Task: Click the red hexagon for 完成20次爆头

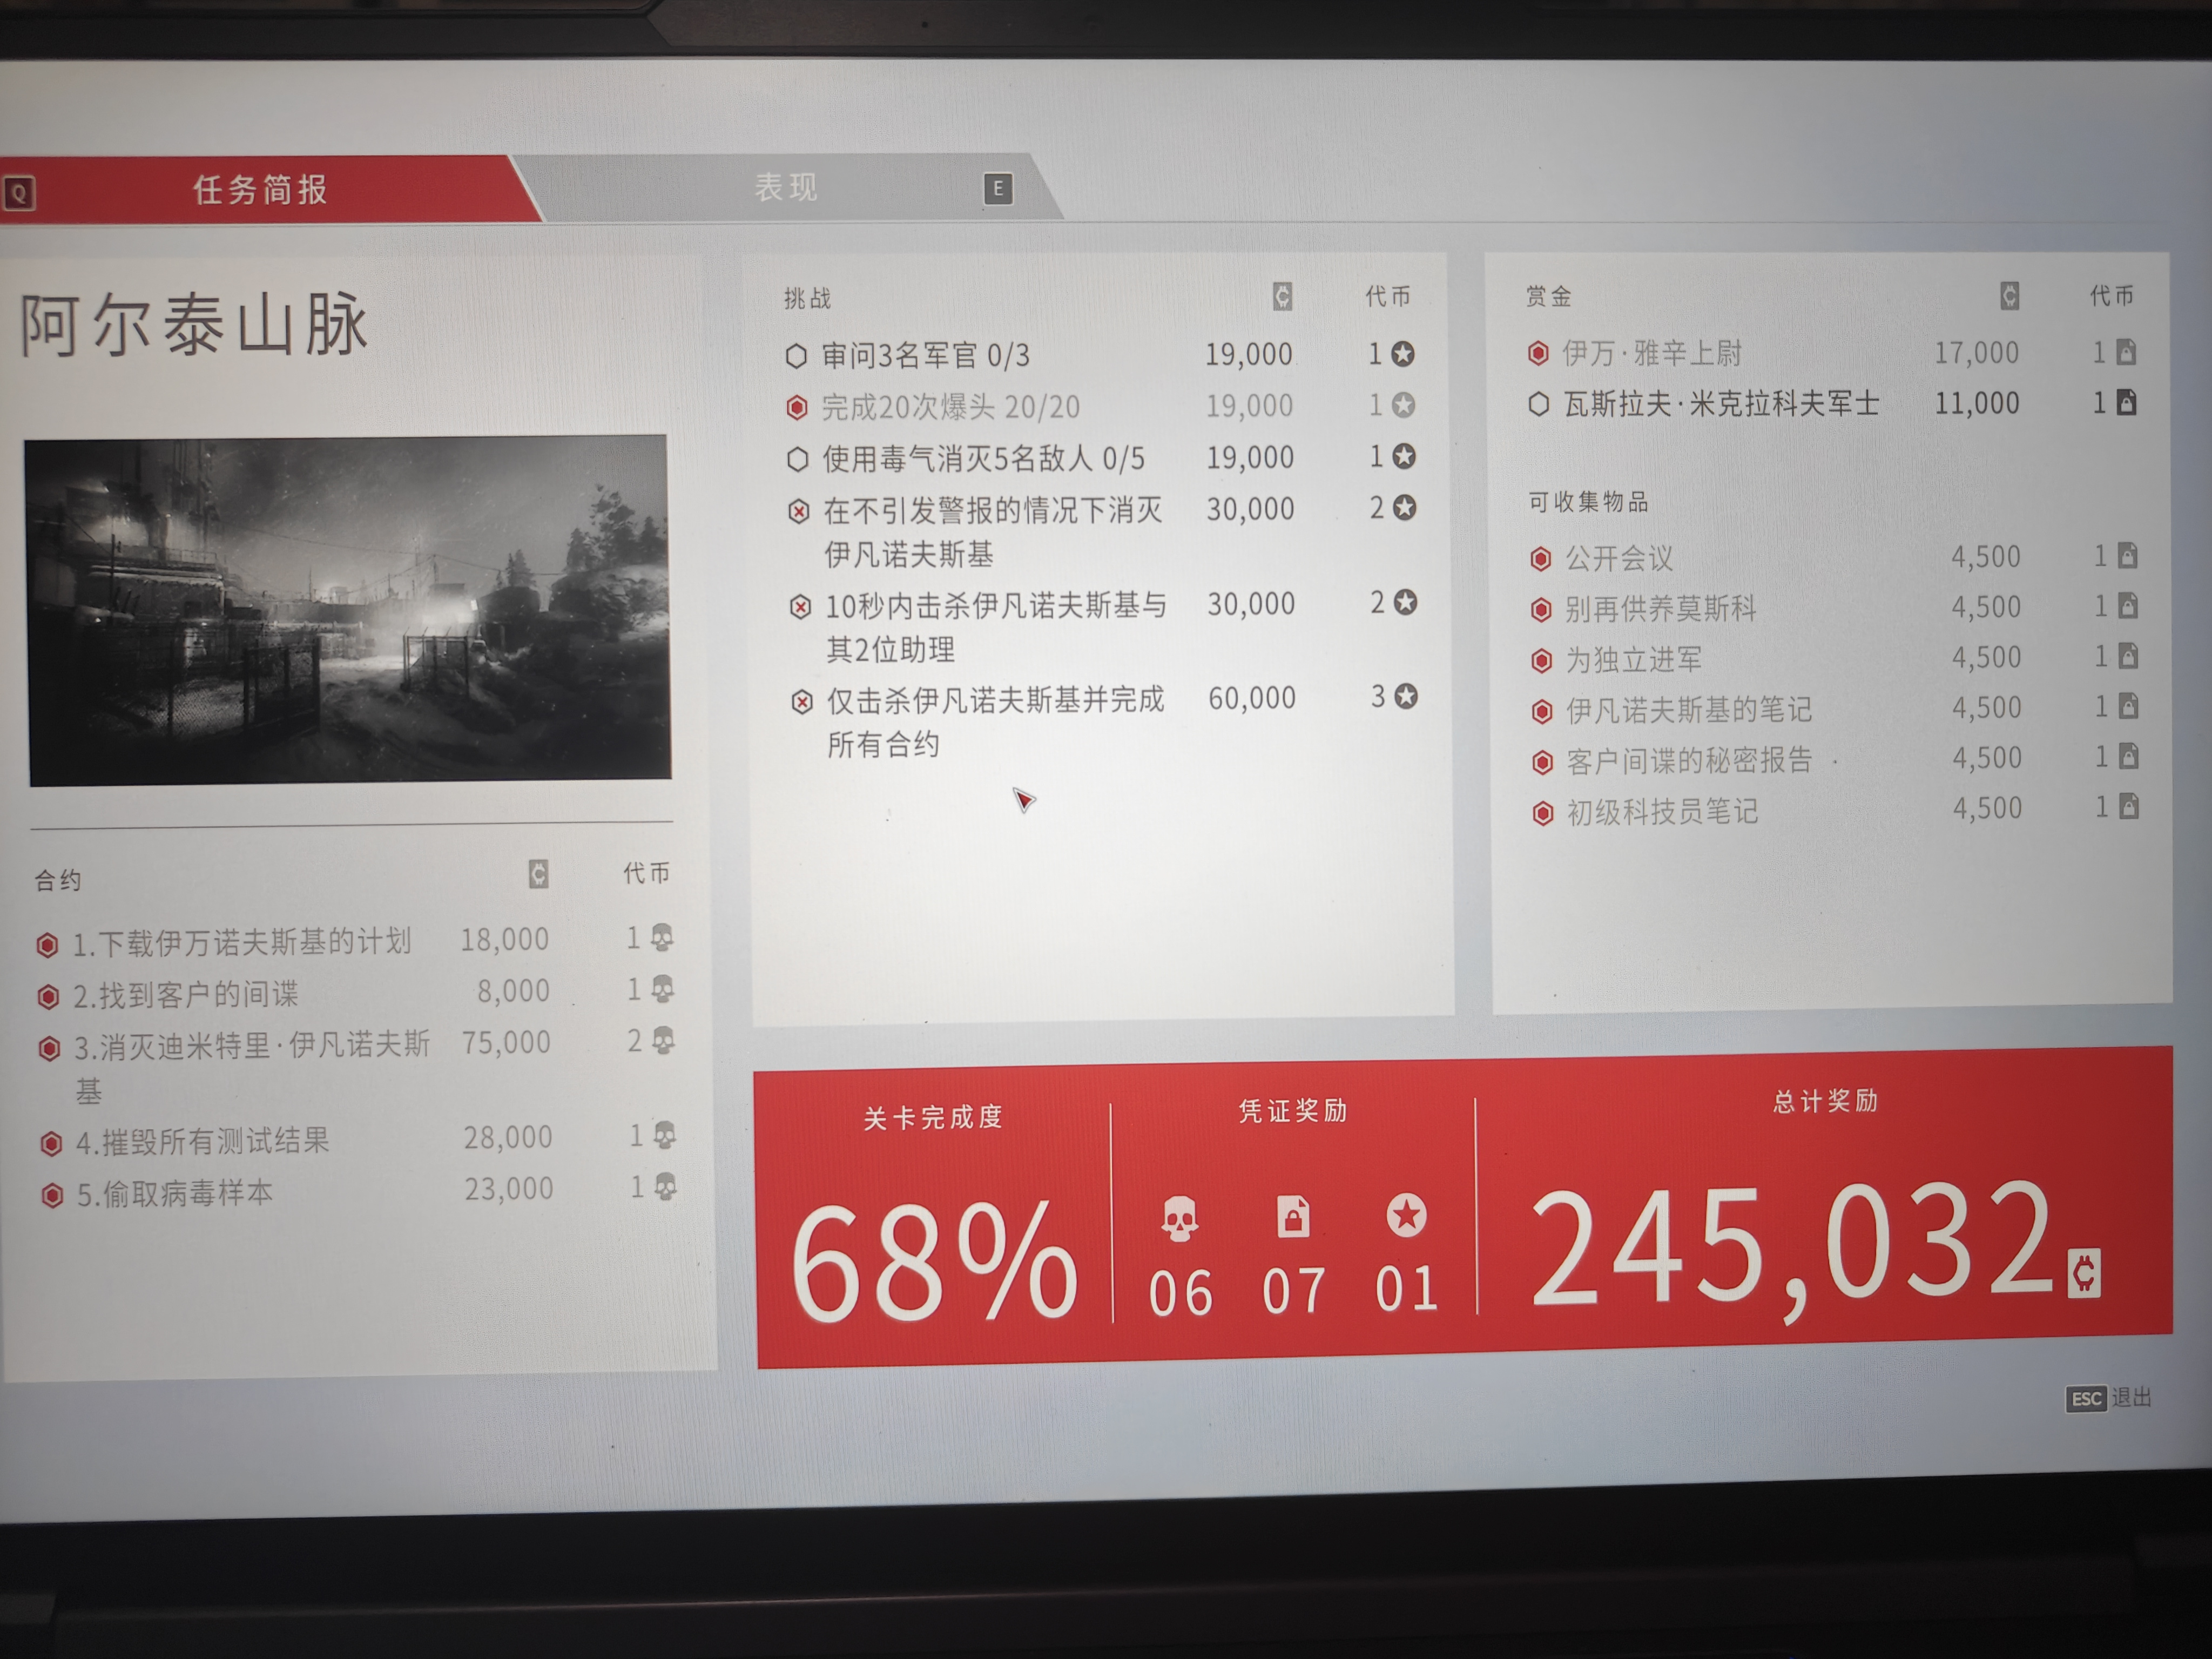Action: click(797, 407)
